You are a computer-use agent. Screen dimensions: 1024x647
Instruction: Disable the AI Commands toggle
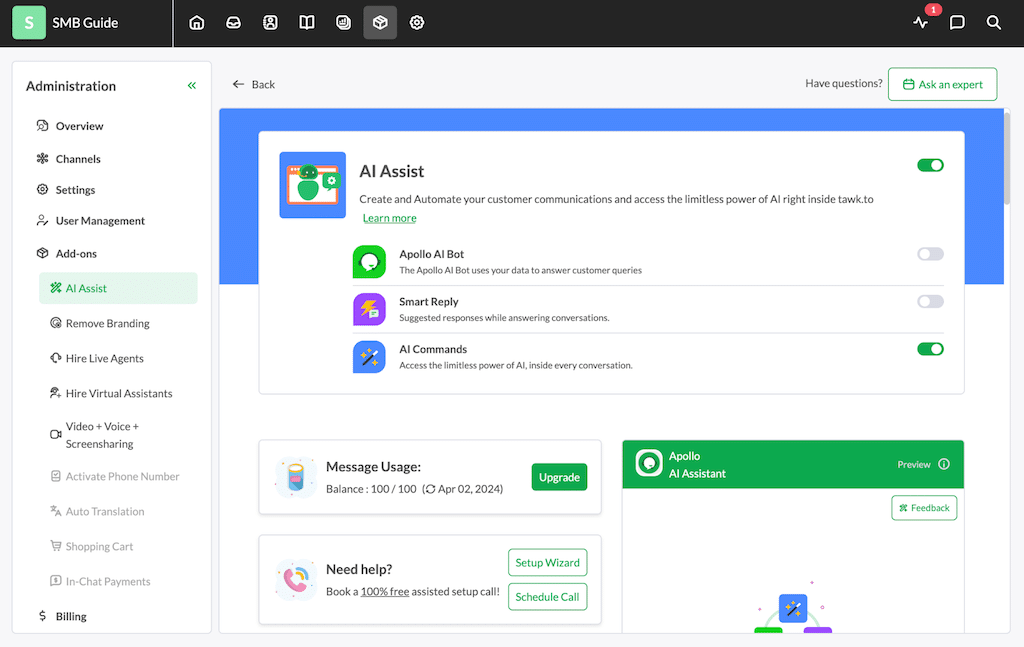[x=930, y=349]
